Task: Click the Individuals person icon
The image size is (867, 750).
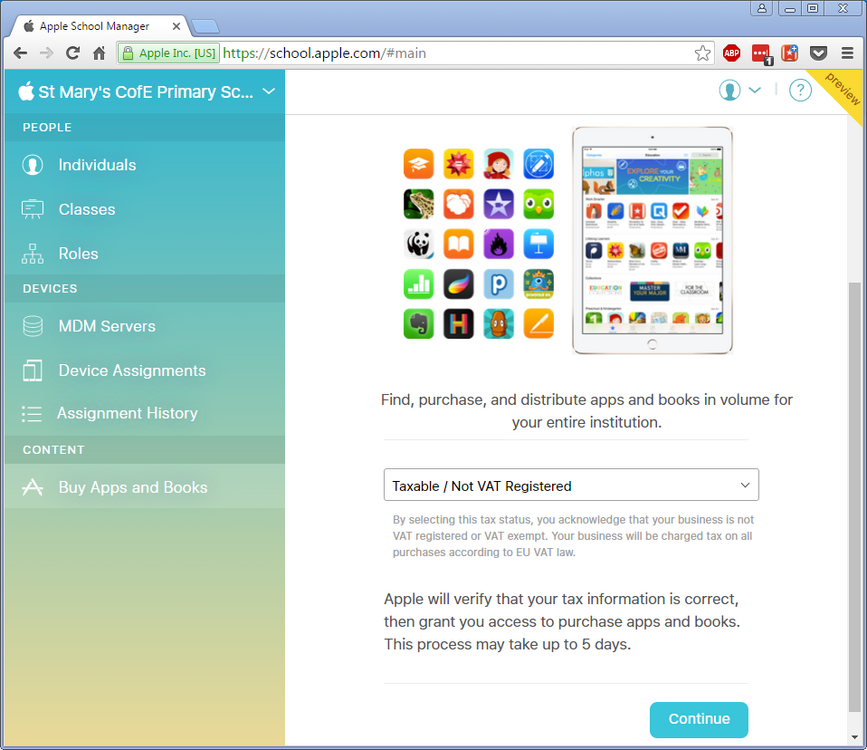Action: pos(33,165)
